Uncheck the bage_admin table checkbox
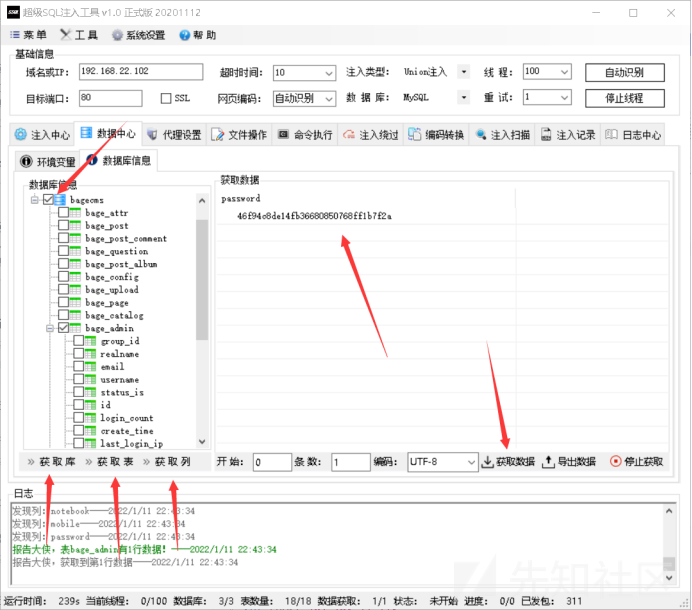Screen dimensions: 692x610 pyautogui.click(x=64, y=328)
